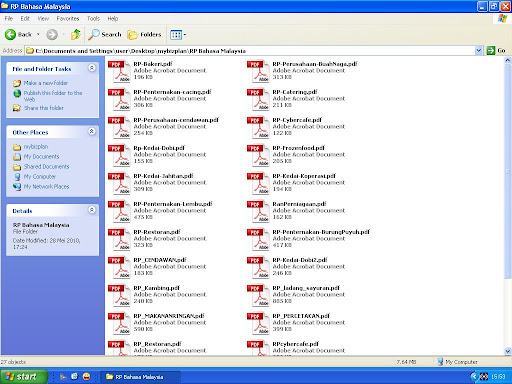
Task: Open mybizplan in Other Places
Action: pyautogui.click(x=36, y=147)
